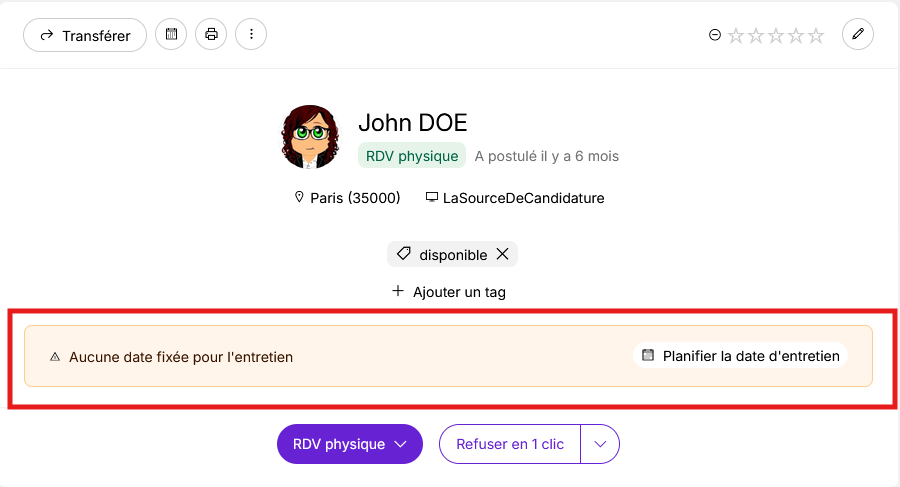
Task: Click Refuser en 1 clic button
Action: point(510,444)
